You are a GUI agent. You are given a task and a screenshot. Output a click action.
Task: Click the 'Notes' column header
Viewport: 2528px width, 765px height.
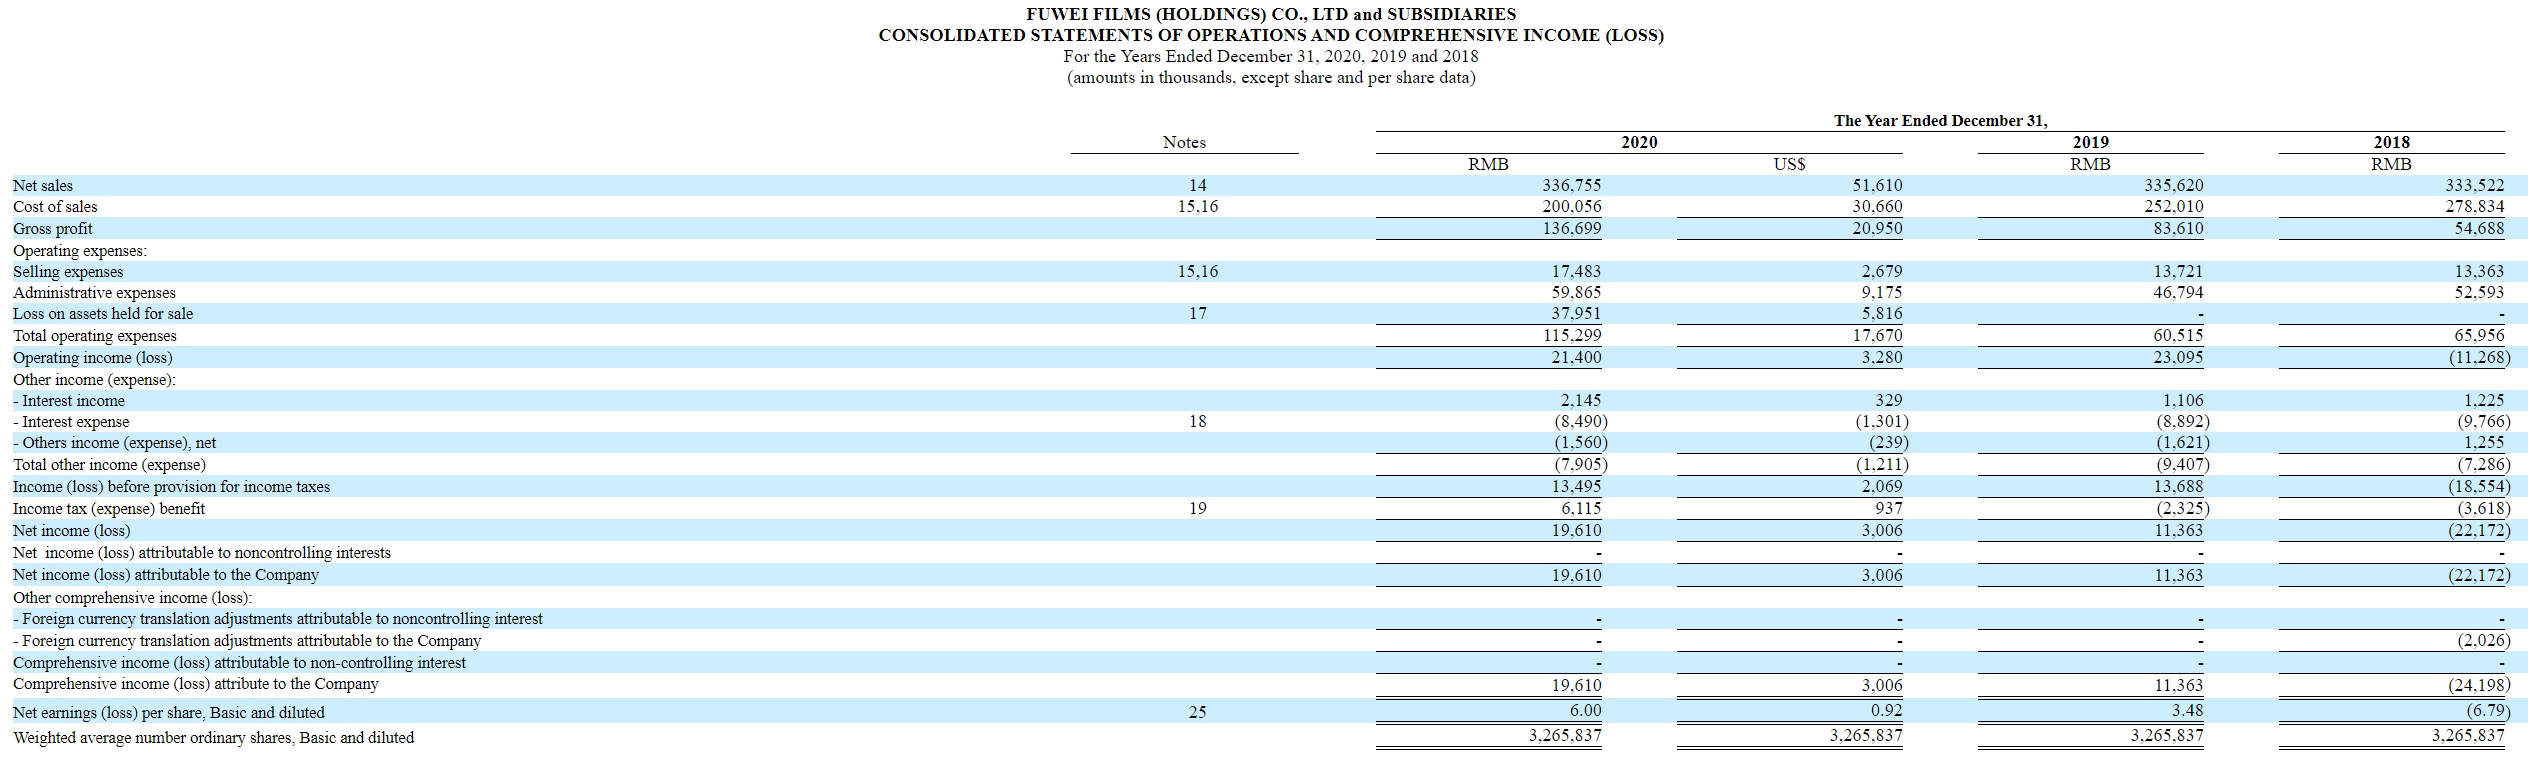(x=1184, y=143)
